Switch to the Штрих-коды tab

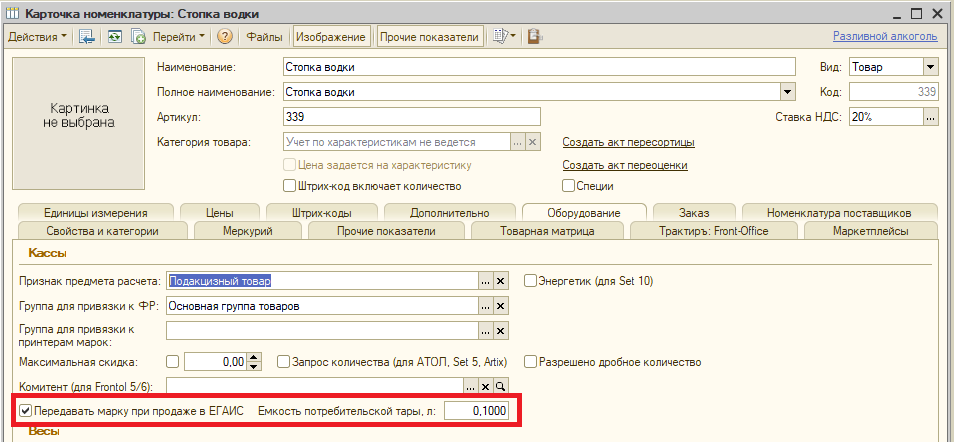coord(320,212)
